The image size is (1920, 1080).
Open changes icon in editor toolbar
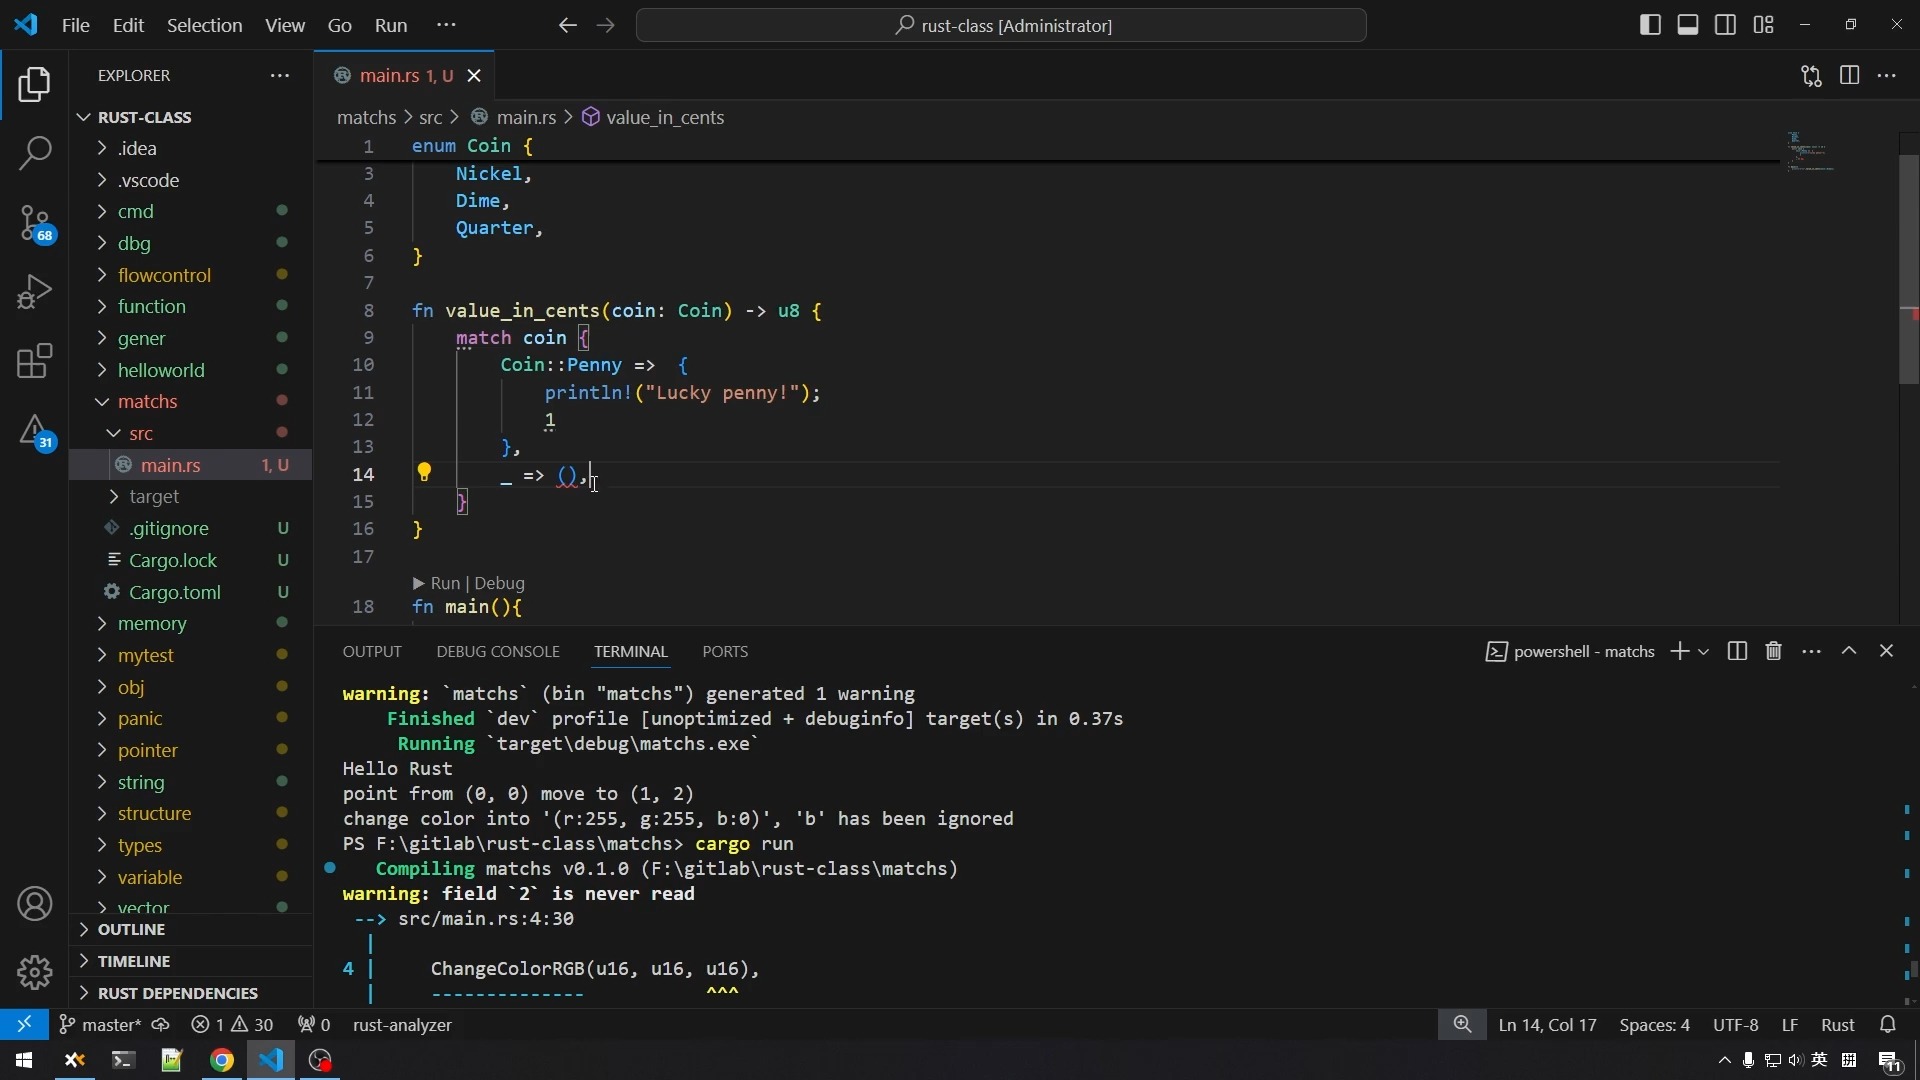click(1811, 76)
